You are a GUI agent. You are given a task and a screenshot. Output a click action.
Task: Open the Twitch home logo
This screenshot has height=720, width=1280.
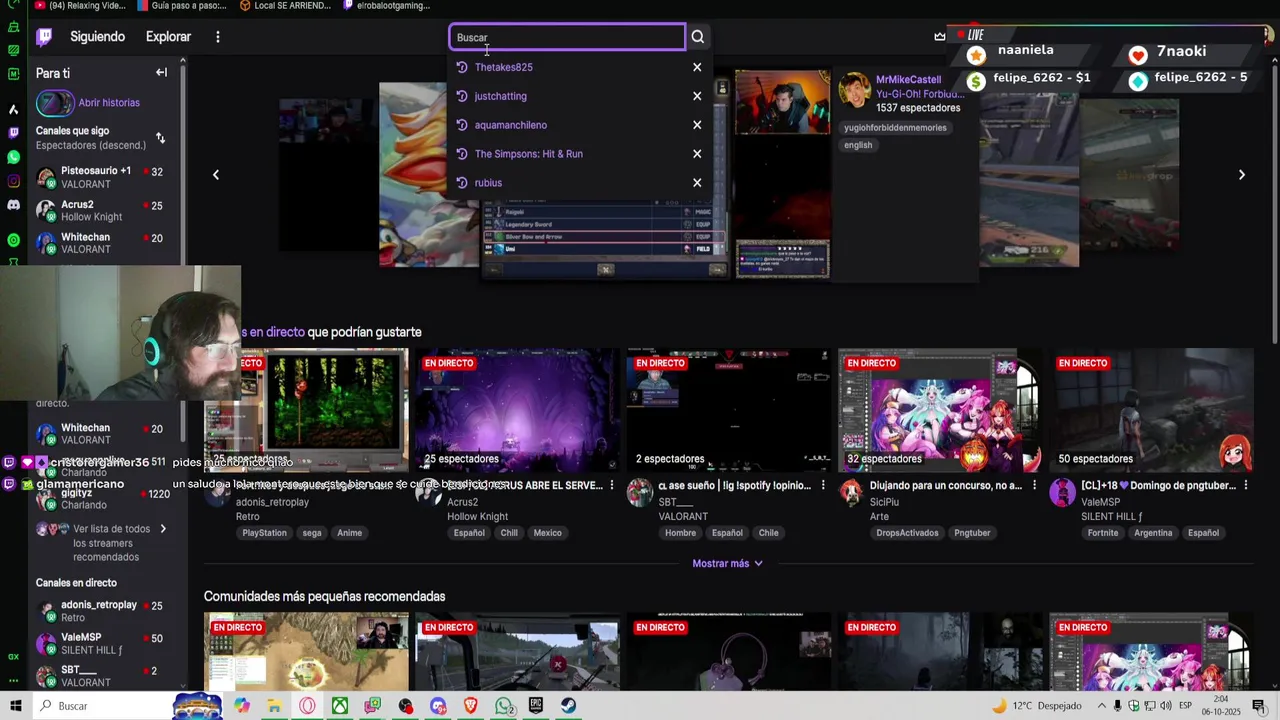click(x=44, y=37)
